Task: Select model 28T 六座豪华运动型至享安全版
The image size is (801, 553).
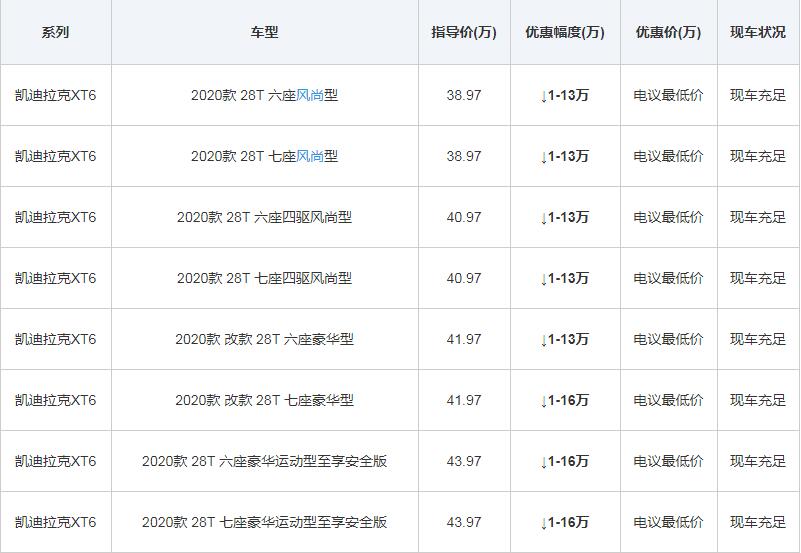Action: [x=264, y=461]
